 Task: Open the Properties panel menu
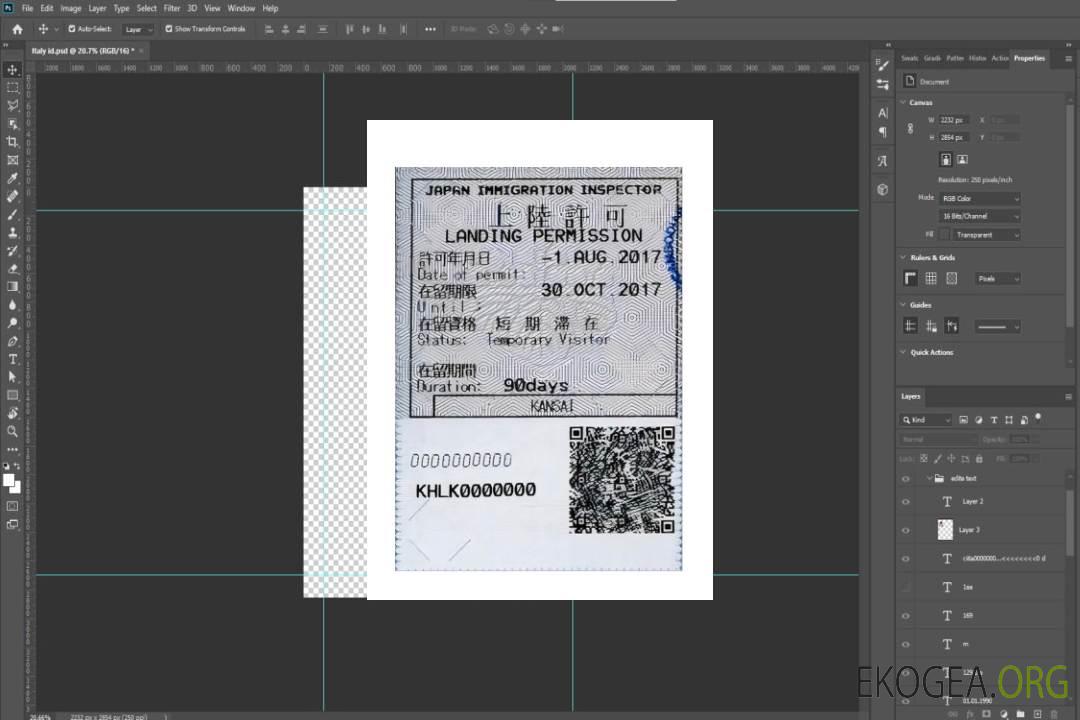pos(1068,59)
